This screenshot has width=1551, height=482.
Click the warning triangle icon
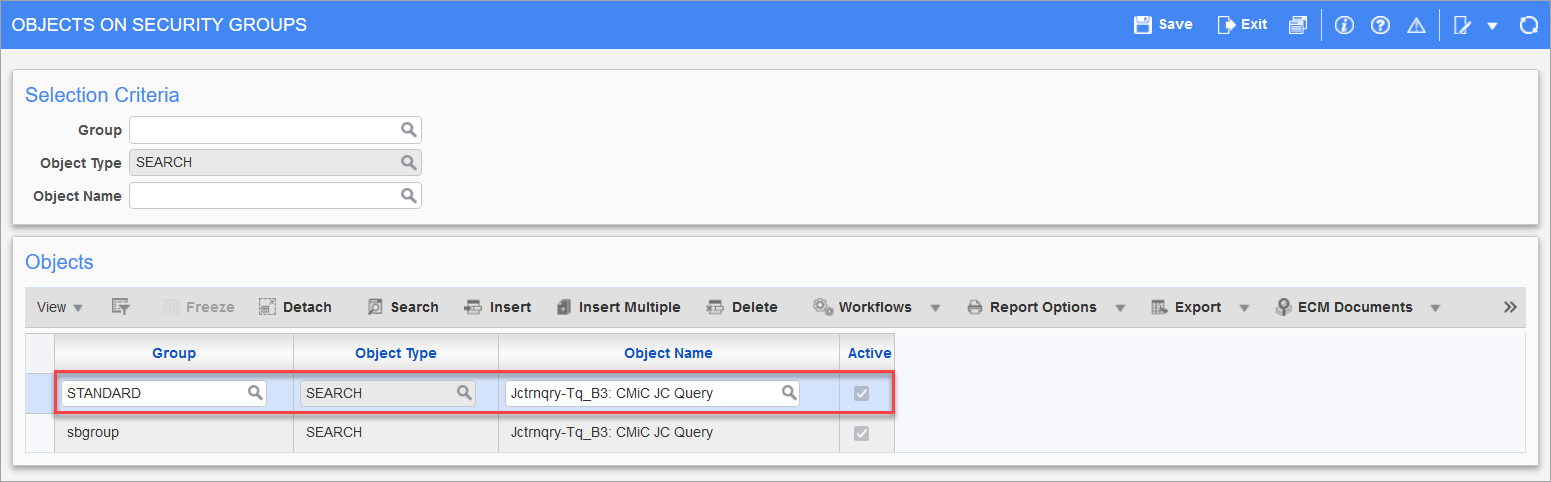[1416, 25]
